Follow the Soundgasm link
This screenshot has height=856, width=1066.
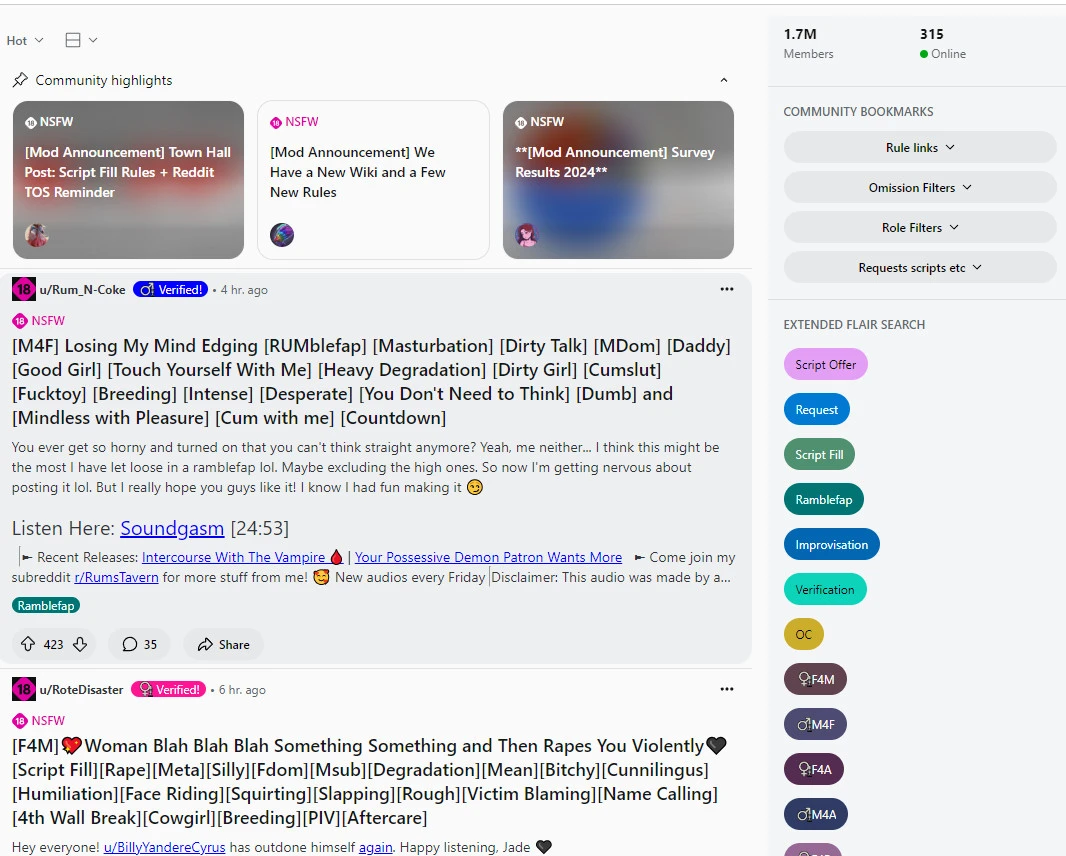(x=172, y=528)
